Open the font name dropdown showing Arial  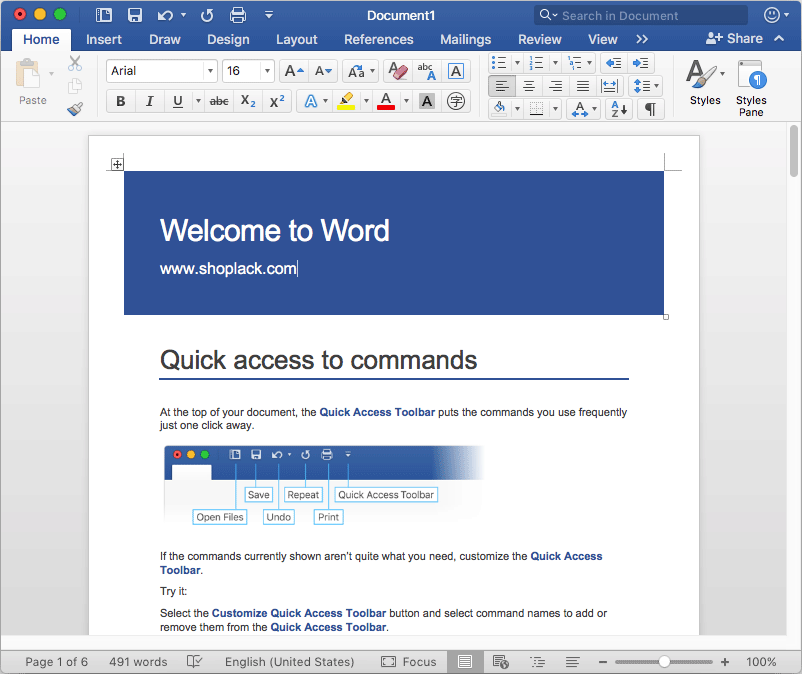point(210,71)
